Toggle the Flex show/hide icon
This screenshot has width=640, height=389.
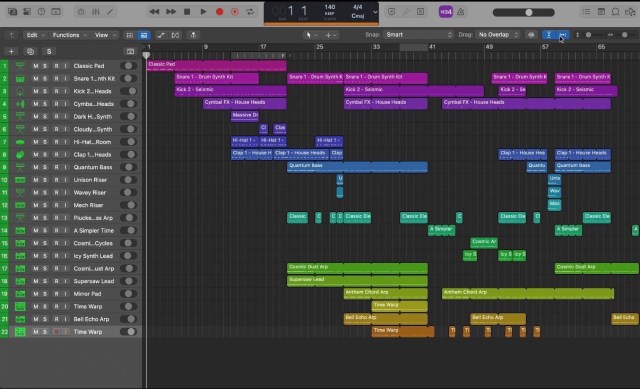tap(176, 35)
